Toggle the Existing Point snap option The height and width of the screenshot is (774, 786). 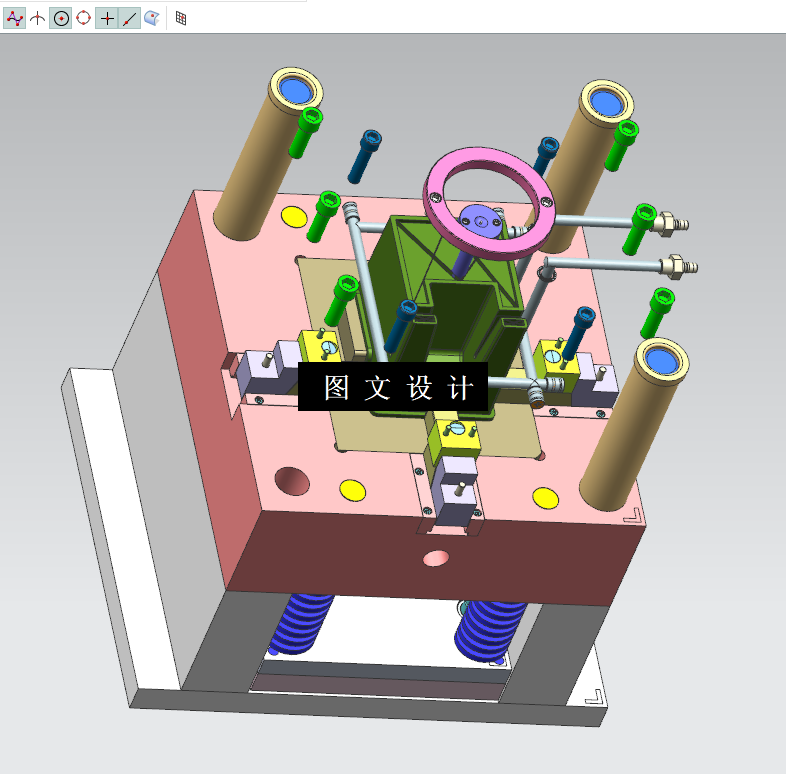(x=107, y=19)
